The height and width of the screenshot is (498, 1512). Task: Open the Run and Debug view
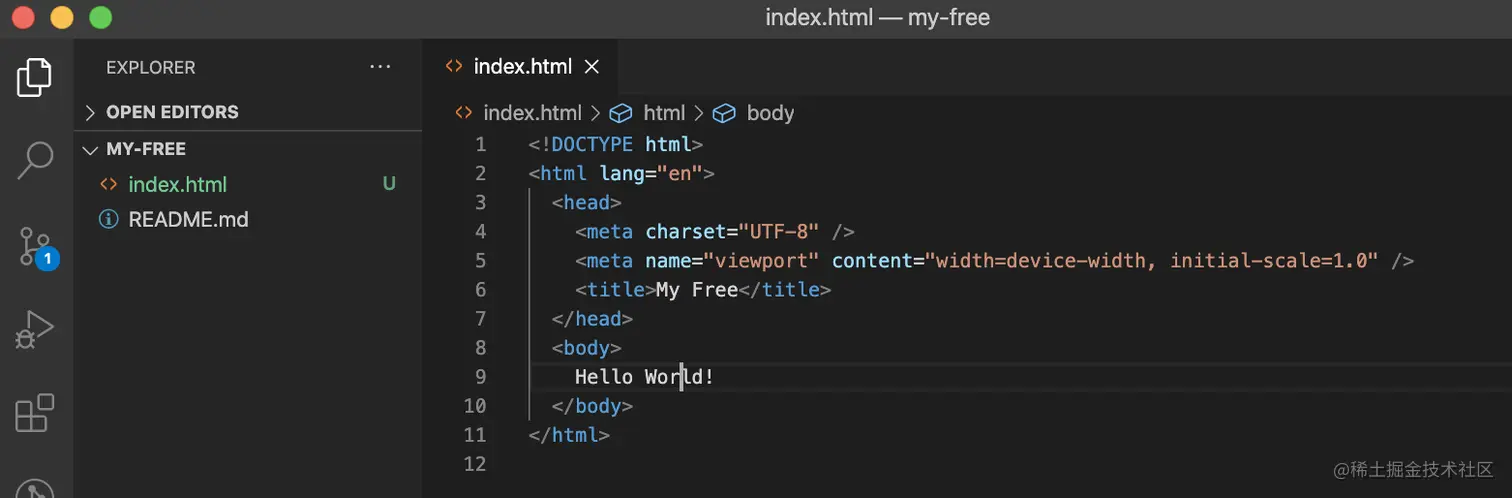coord(35,330)
